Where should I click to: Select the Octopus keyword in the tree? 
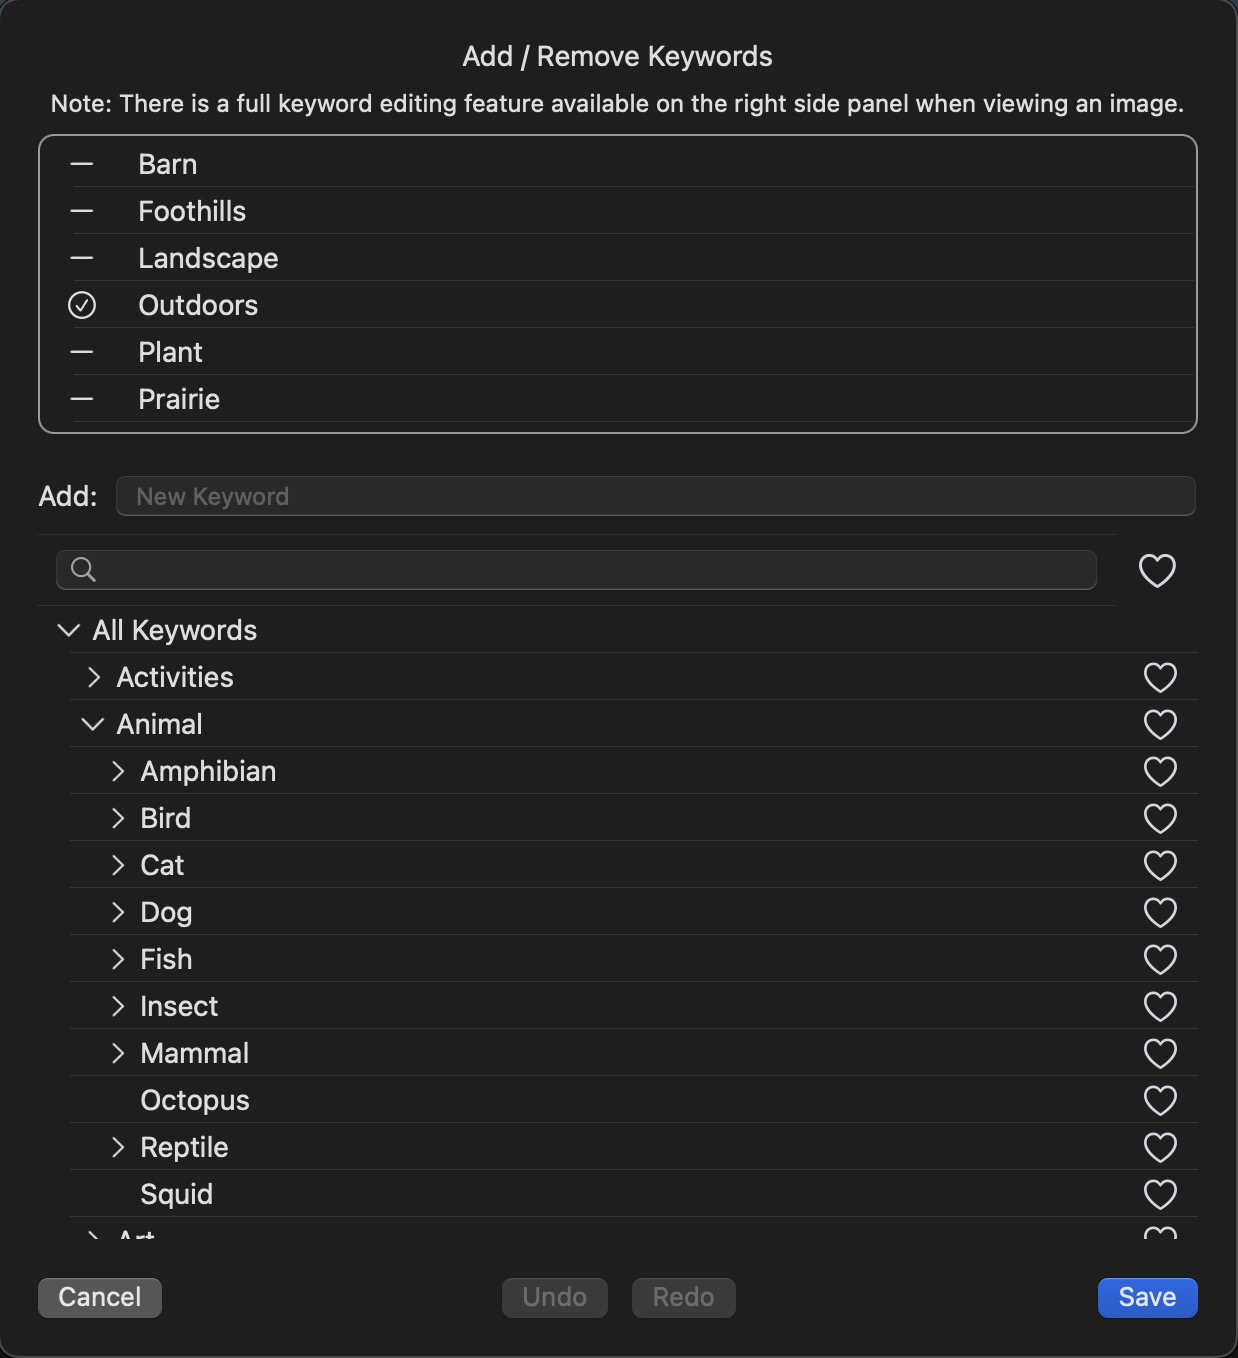195,1100
